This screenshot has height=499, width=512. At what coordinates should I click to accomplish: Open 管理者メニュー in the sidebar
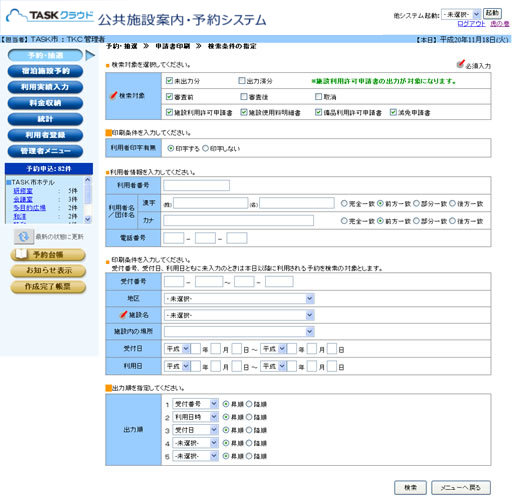click(x=45, y=151)
